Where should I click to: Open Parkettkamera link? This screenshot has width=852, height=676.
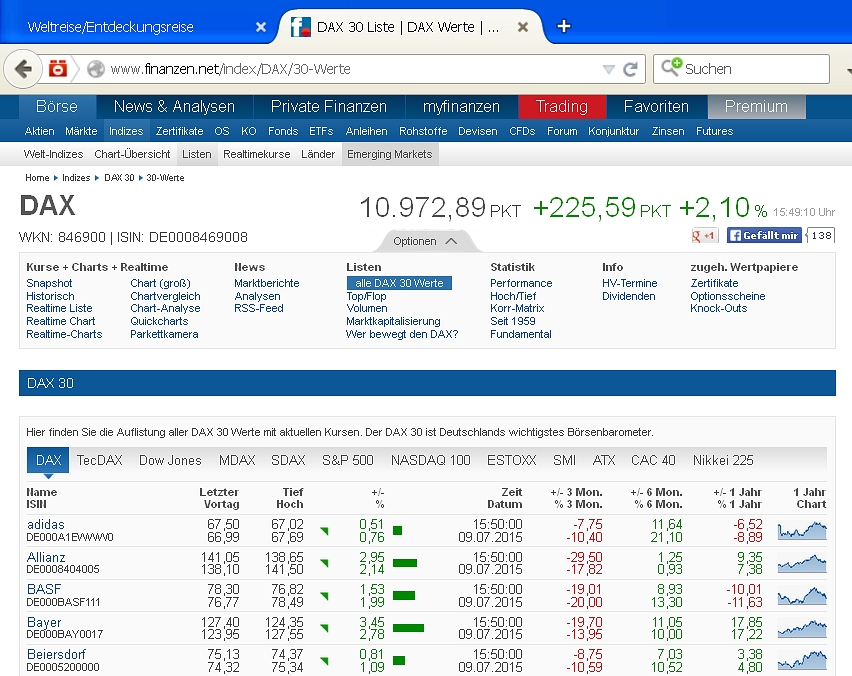(164, 334)
